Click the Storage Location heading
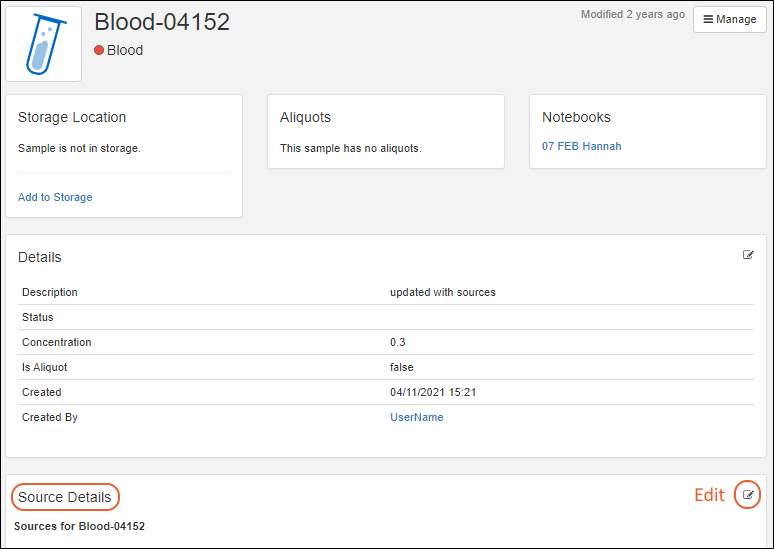The image size is (774, 549). coord(72,117)
